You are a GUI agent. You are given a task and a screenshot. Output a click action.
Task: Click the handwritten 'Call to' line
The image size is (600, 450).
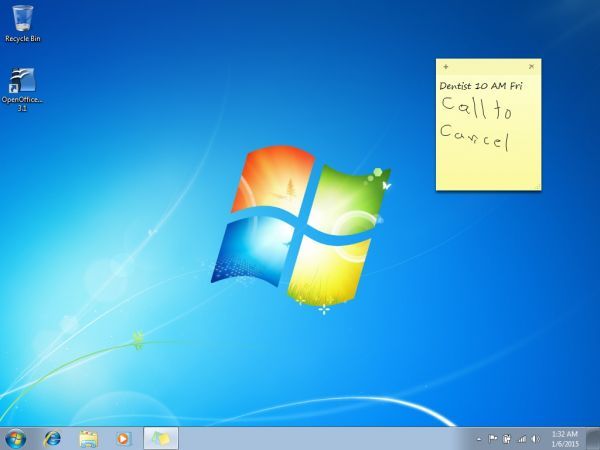[477, 108]
